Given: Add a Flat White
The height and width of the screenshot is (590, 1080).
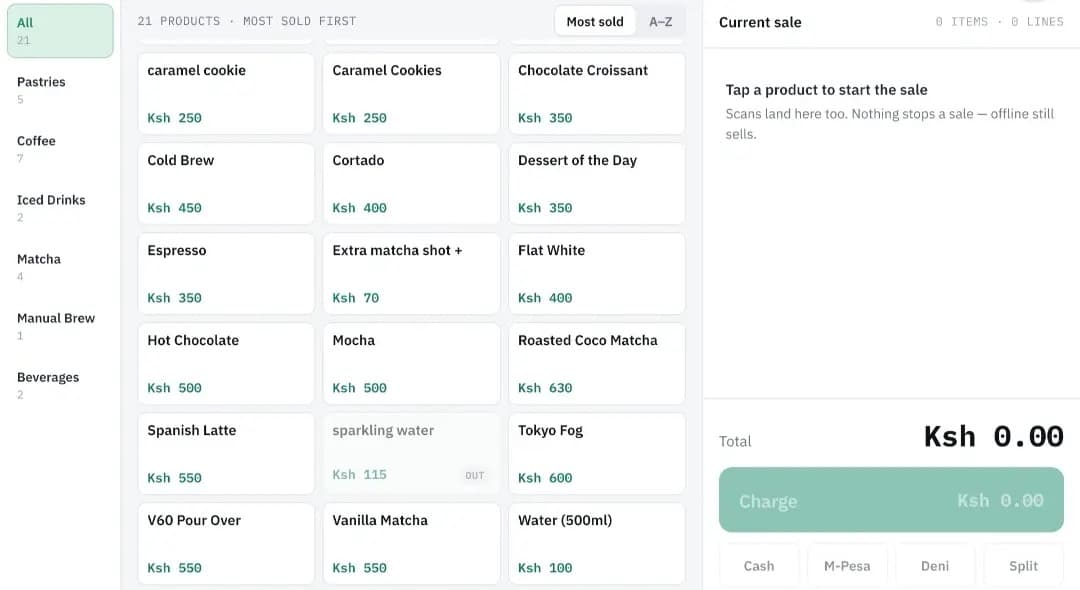Looking at the screenshot, I should click(x=596, y=274).
